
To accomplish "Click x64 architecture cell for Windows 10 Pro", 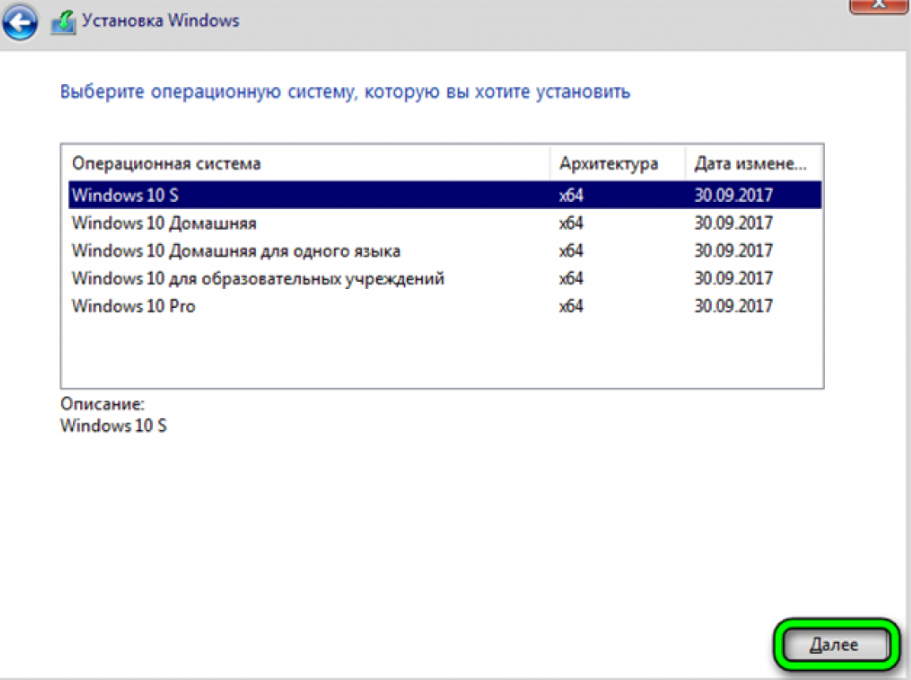I will [571, 306].
